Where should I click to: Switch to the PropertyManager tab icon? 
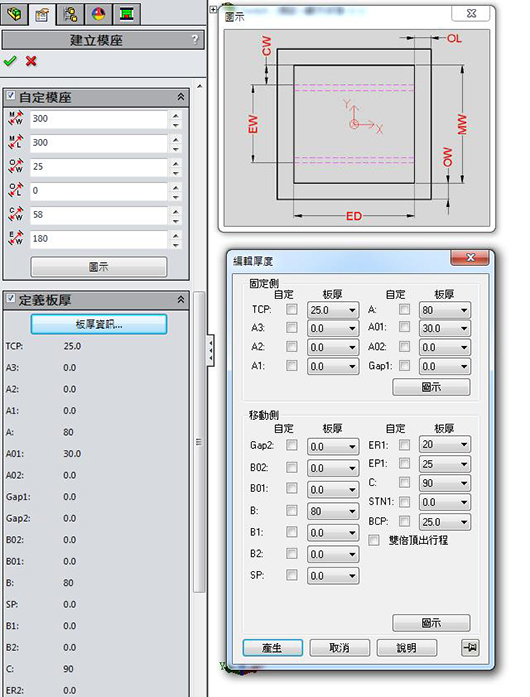(x=42, y=15)
